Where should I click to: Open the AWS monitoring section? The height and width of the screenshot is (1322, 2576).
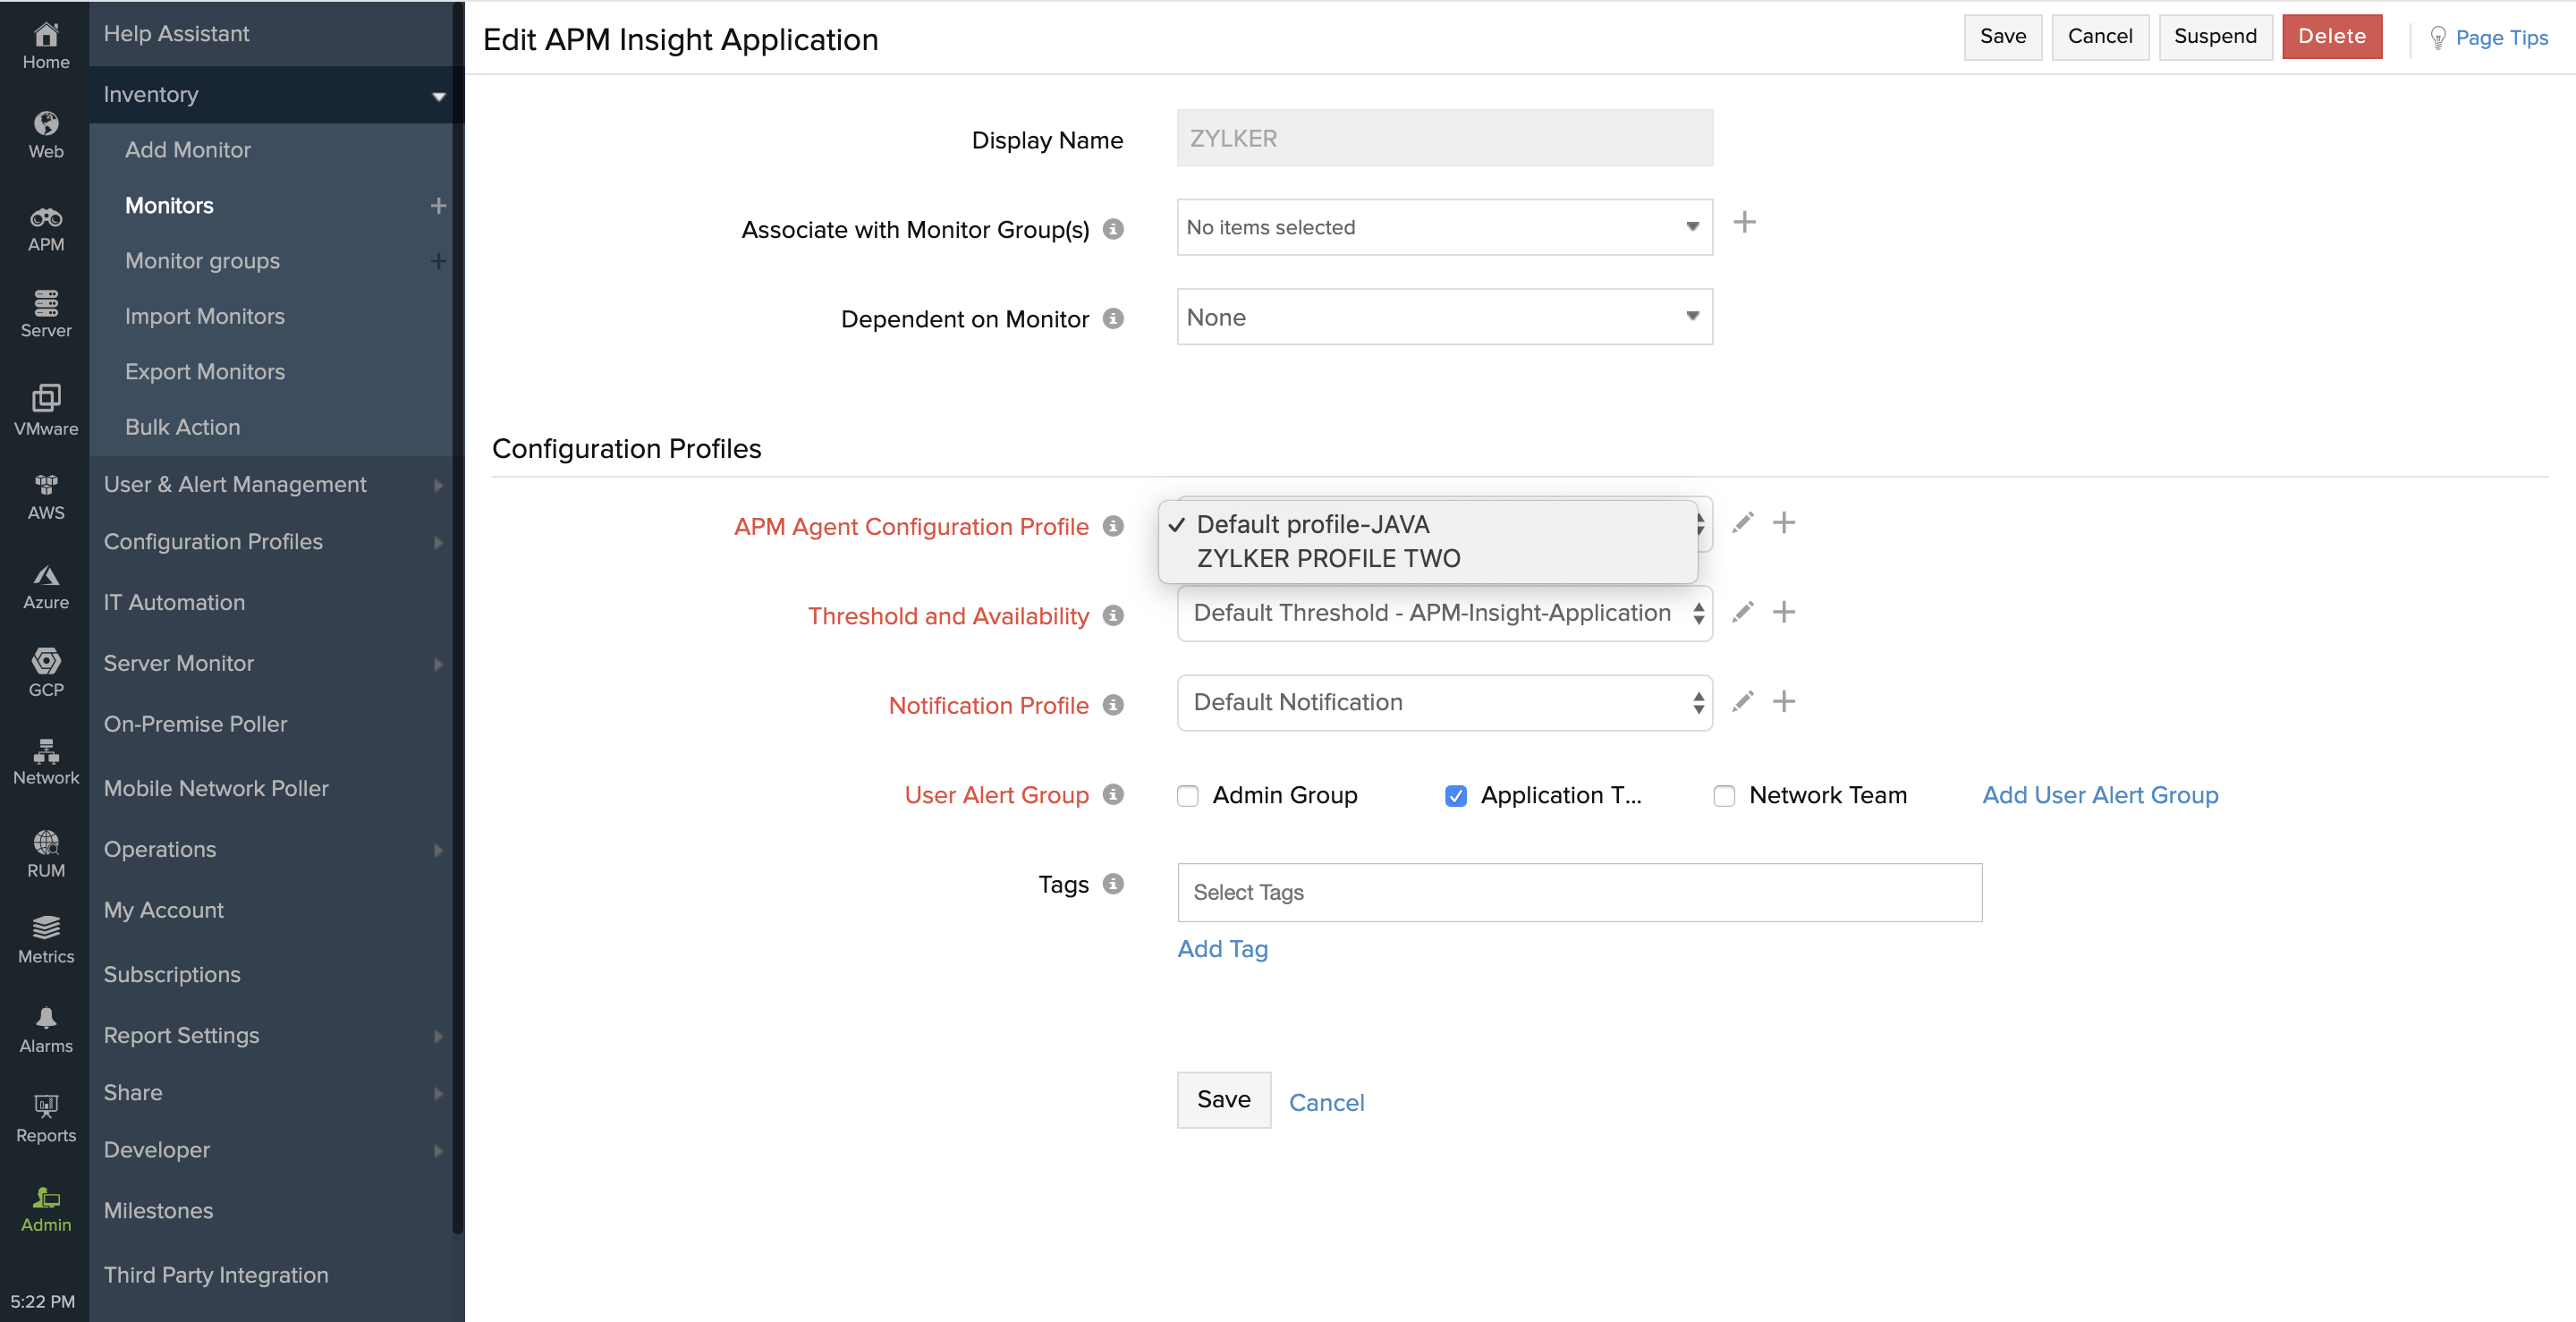pyautogui.click(x=45, y=498)
